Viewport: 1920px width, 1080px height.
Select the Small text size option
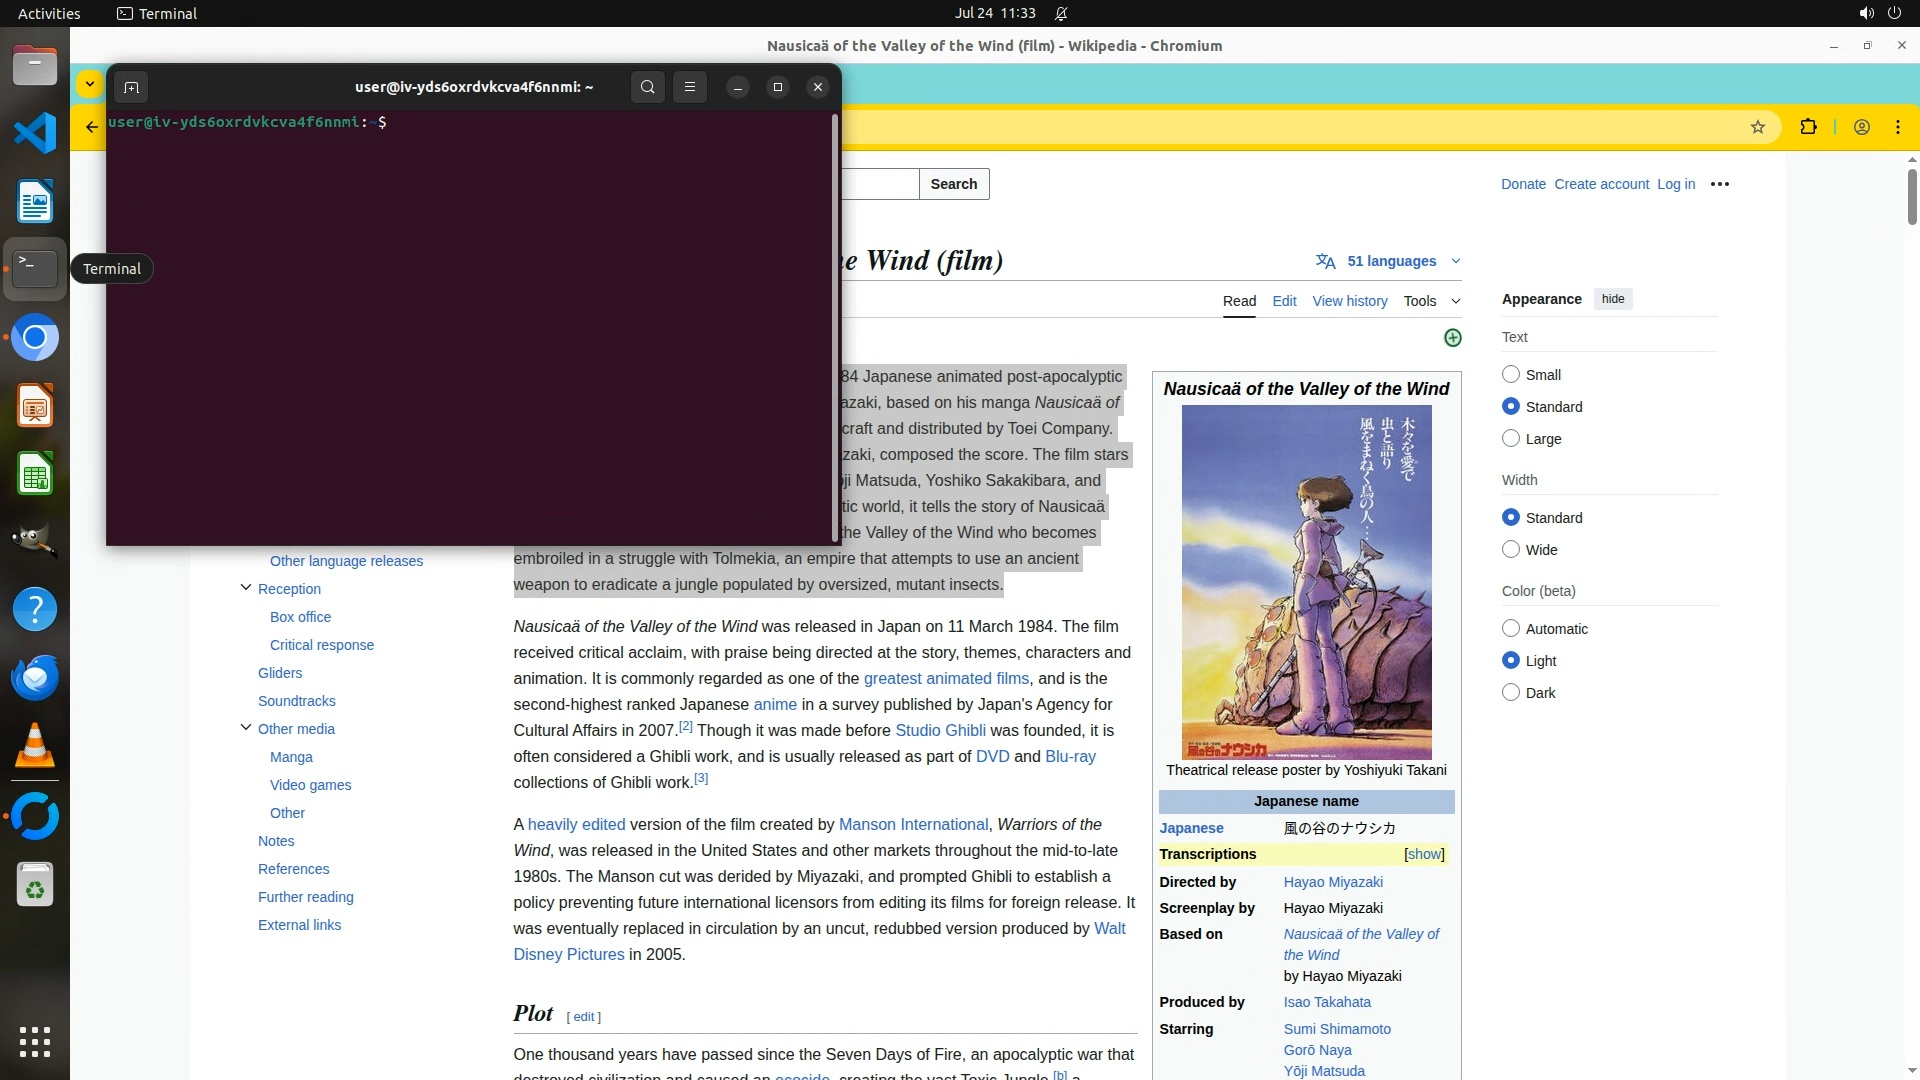tap(1511, 374)
